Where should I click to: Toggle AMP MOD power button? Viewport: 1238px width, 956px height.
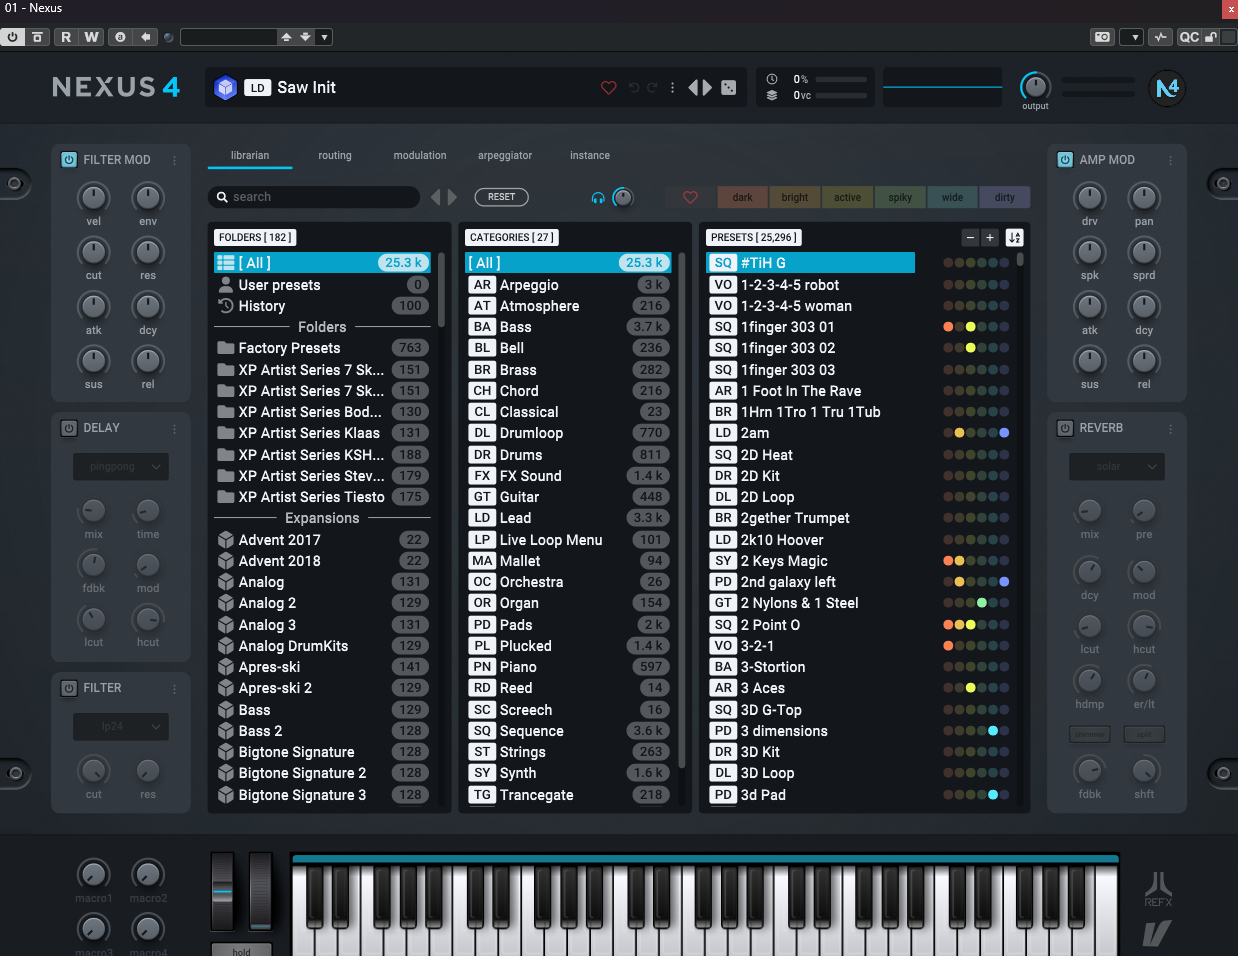tap(1065, 160)
